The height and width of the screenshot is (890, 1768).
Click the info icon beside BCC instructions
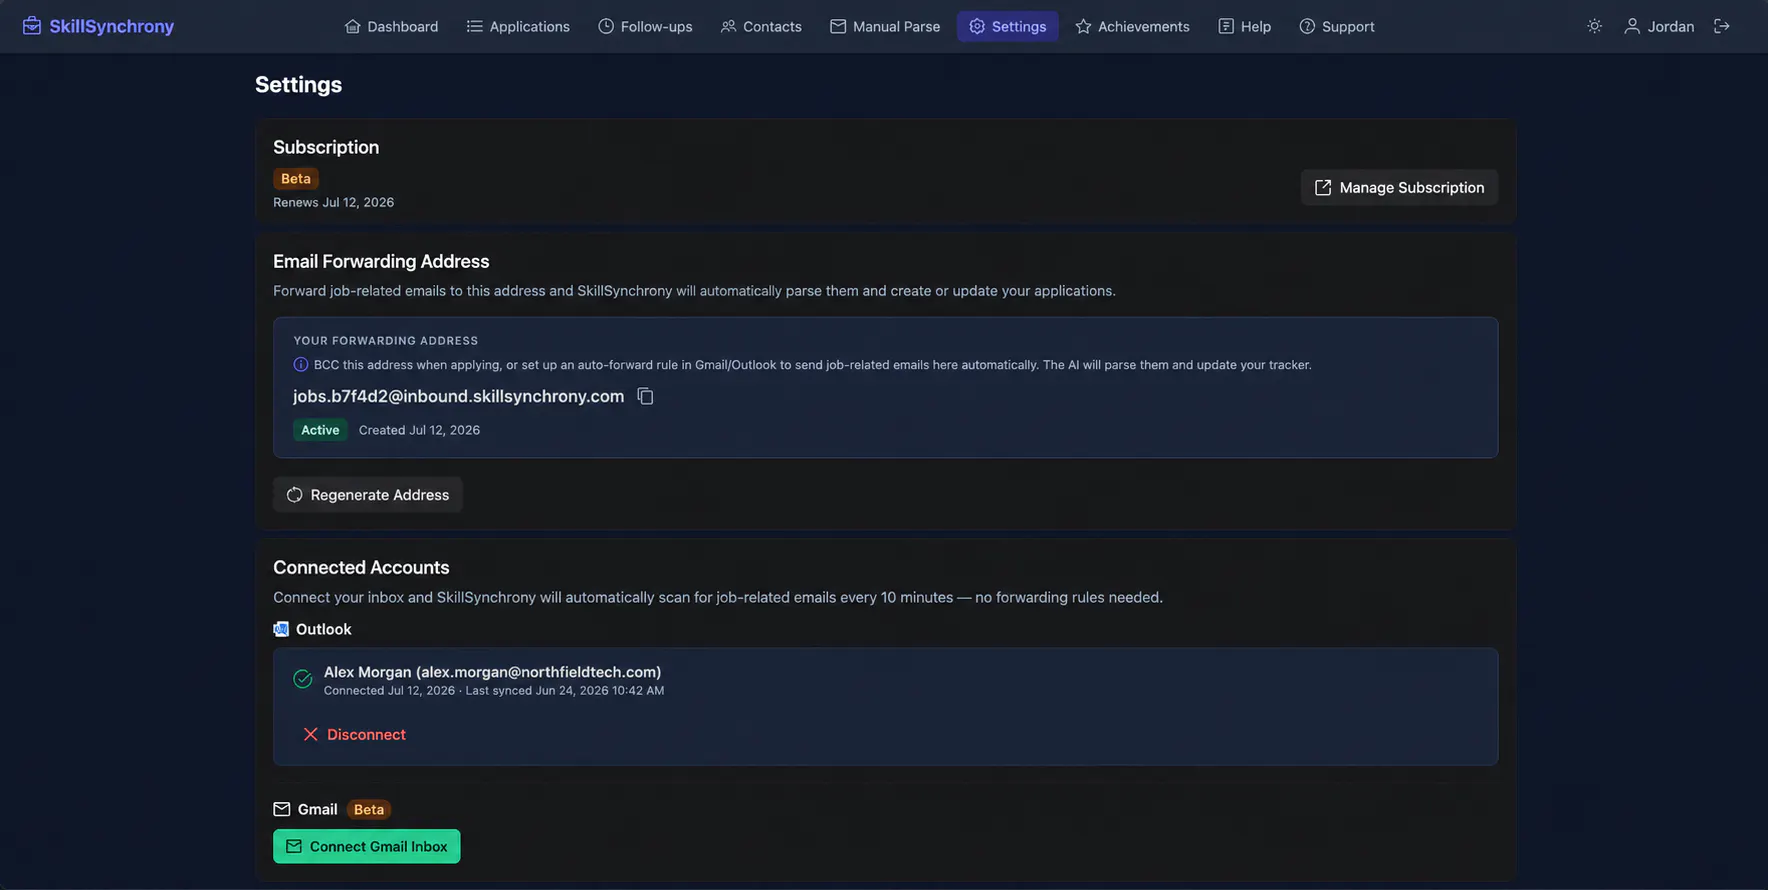(x=300, y=365)
